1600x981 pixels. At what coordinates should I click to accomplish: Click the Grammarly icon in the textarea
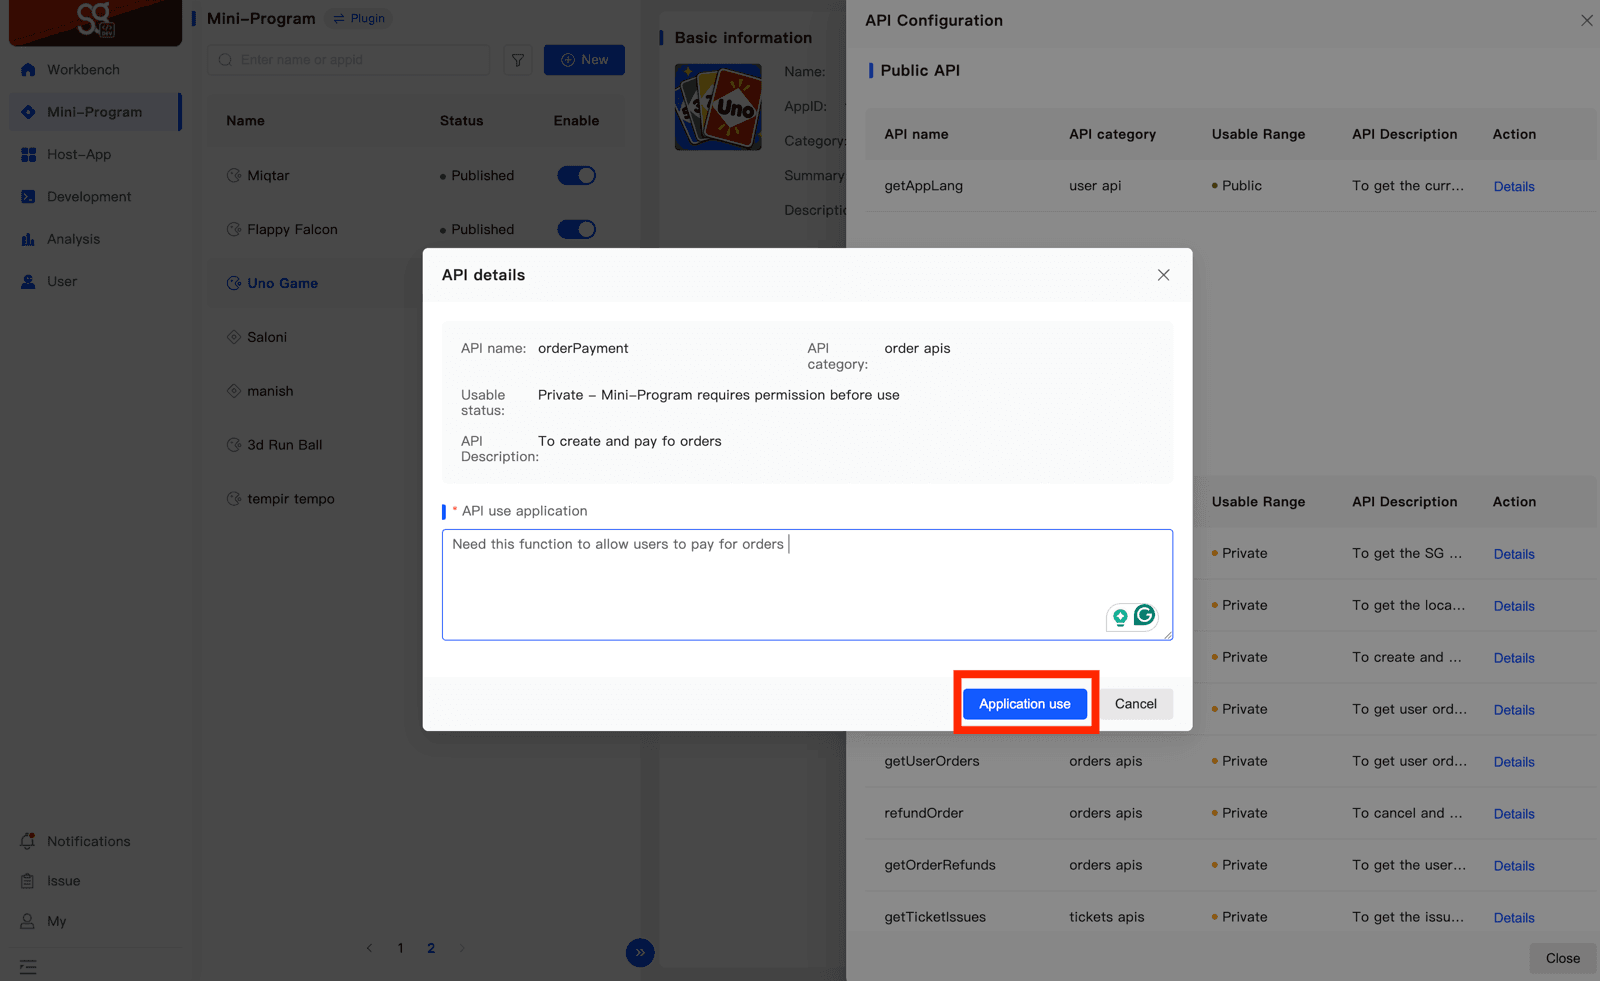pyautogui.click(x=1144, y=615)
